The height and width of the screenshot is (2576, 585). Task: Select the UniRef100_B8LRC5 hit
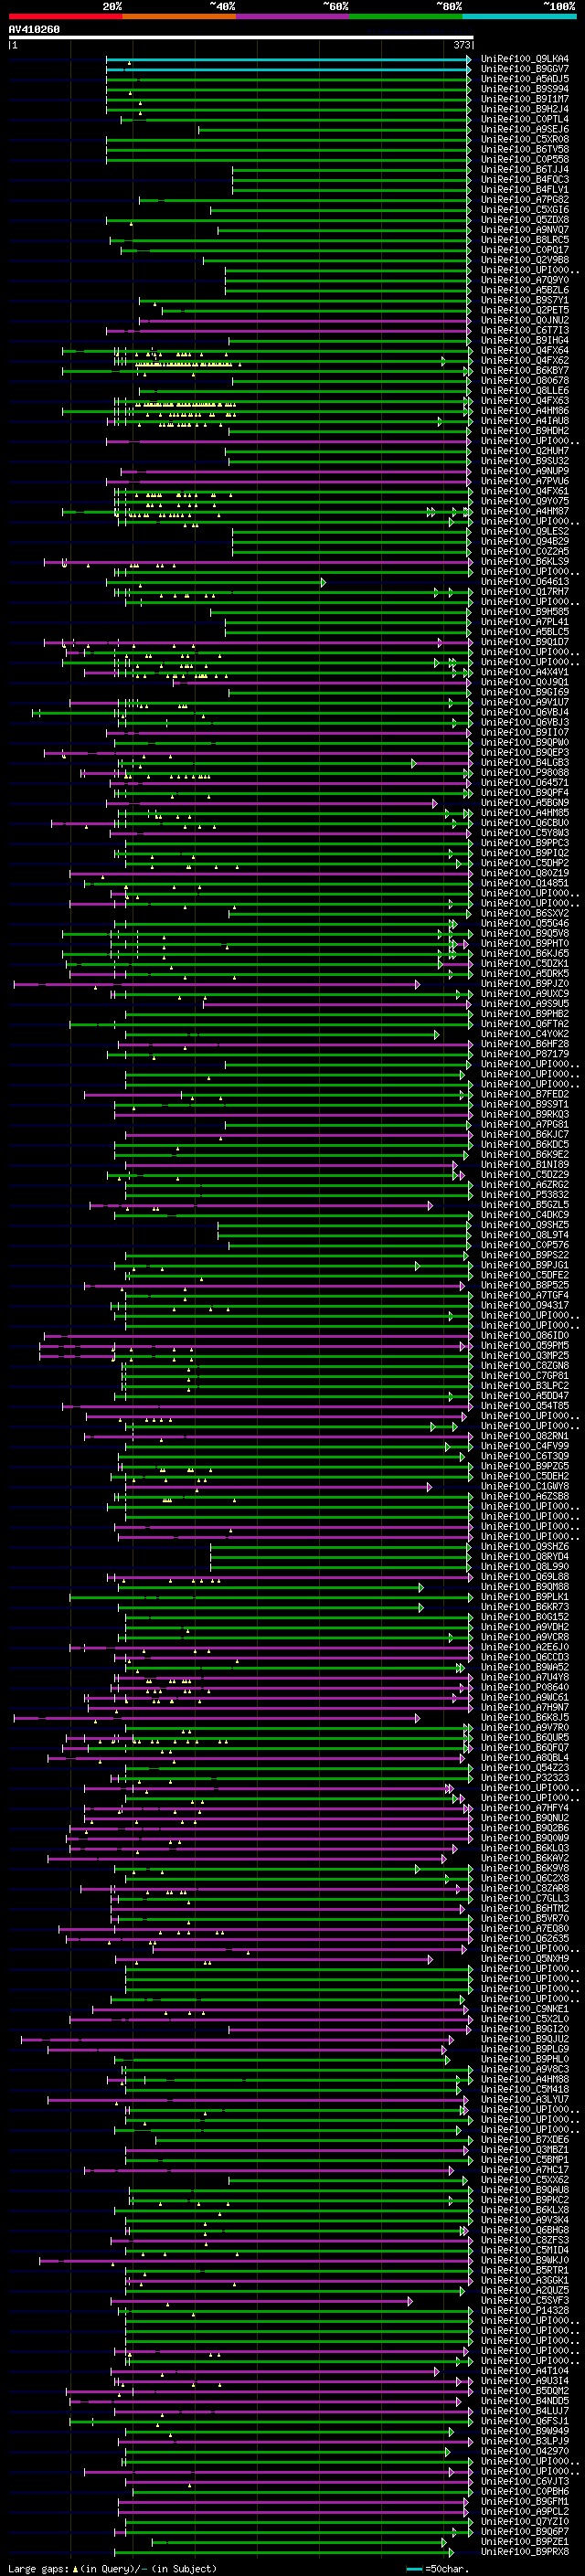tap(525, 241)
